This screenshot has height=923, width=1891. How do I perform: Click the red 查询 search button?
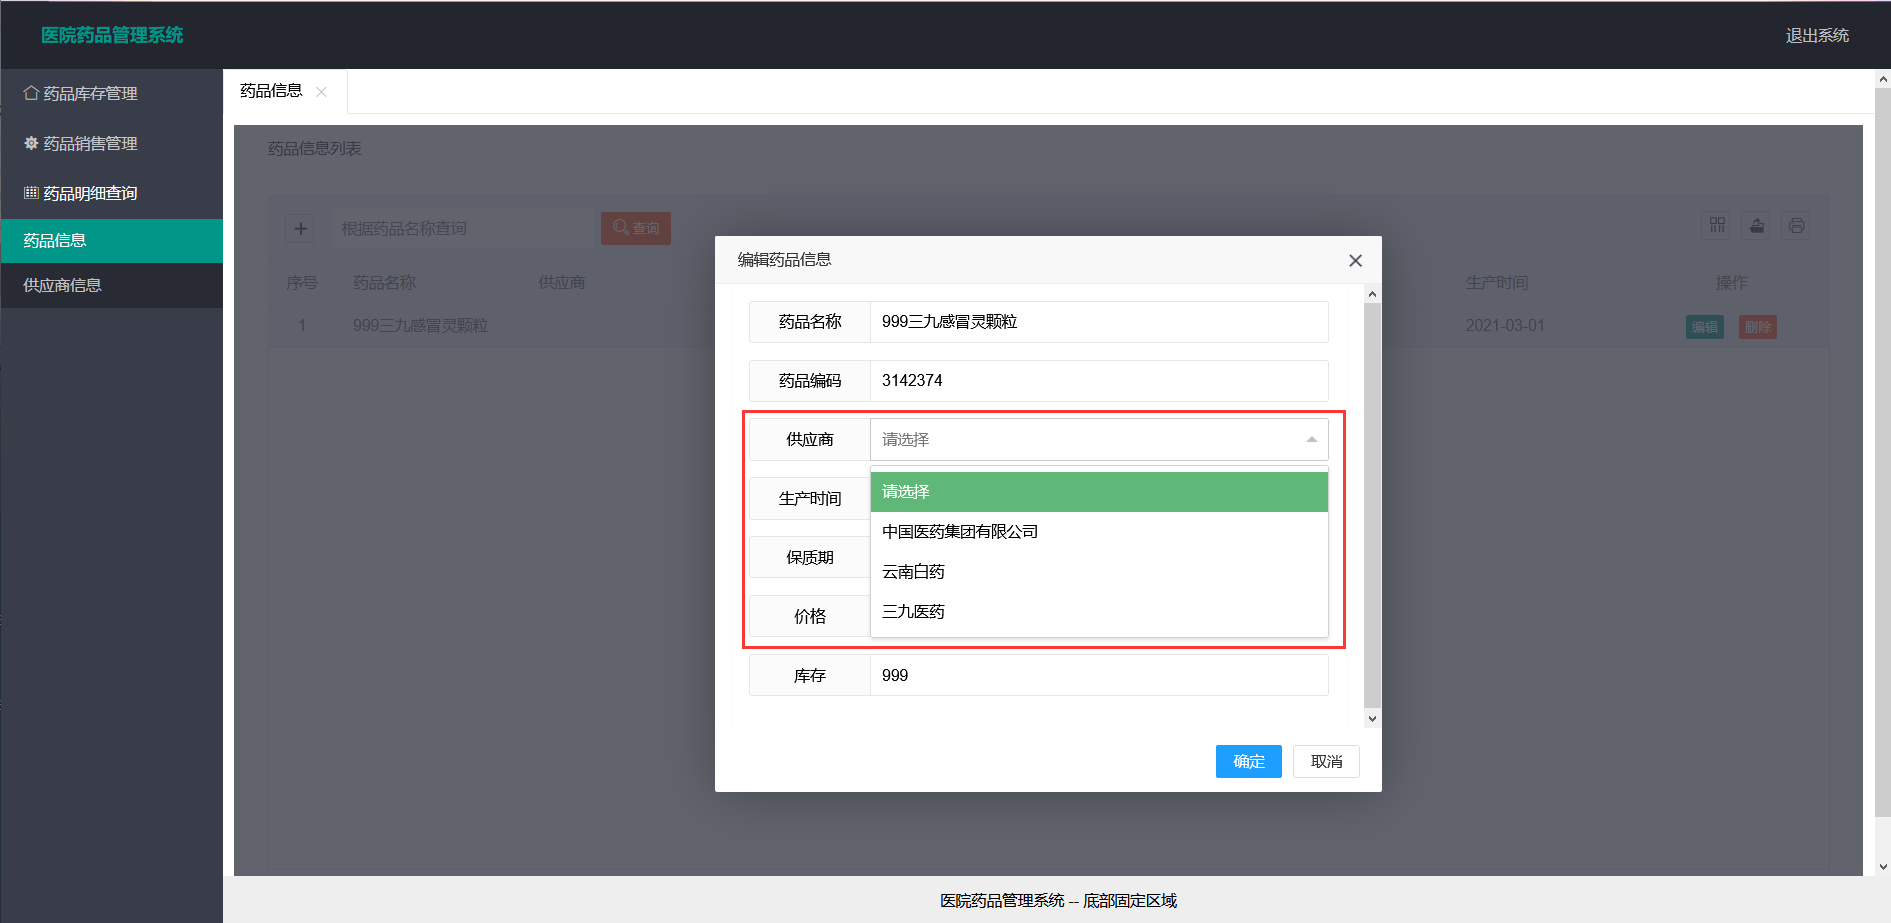point(636,228)
